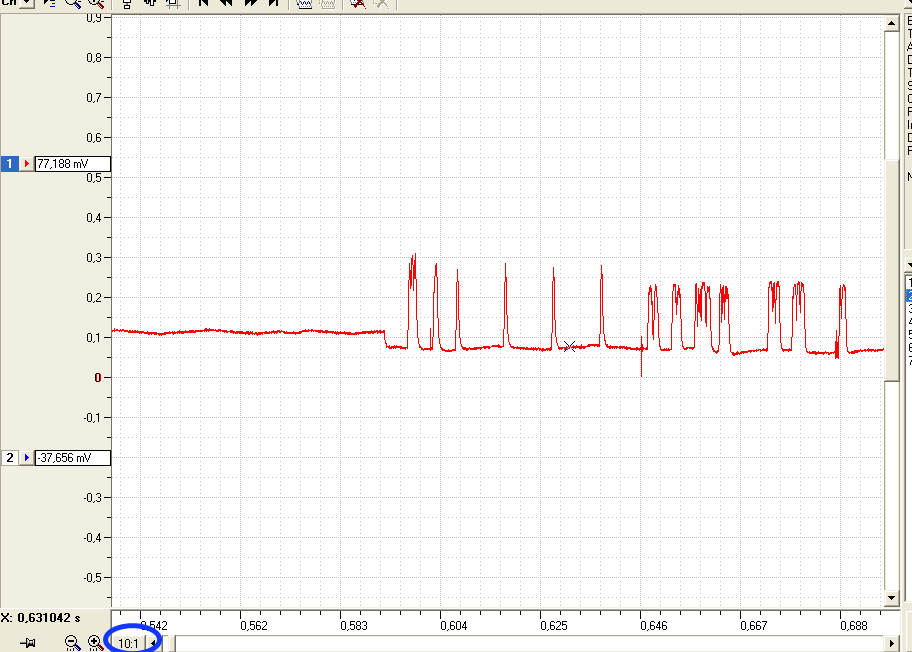Image resolution: width=912 pixels, height=652 pixels.
Task: Click the blue arrow of cursor 2
Action: click(26, 458)
